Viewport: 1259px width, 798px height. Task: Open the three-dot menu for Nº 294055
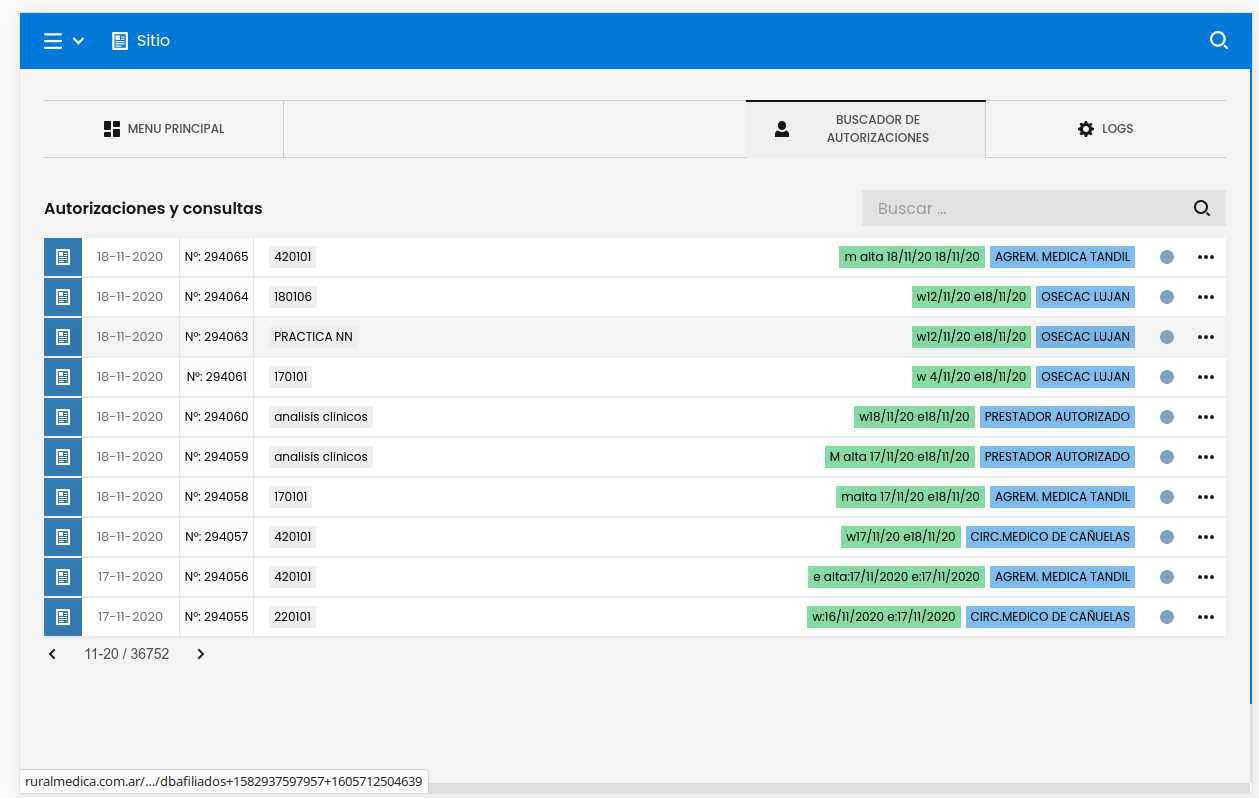[x=1206, y=617]
